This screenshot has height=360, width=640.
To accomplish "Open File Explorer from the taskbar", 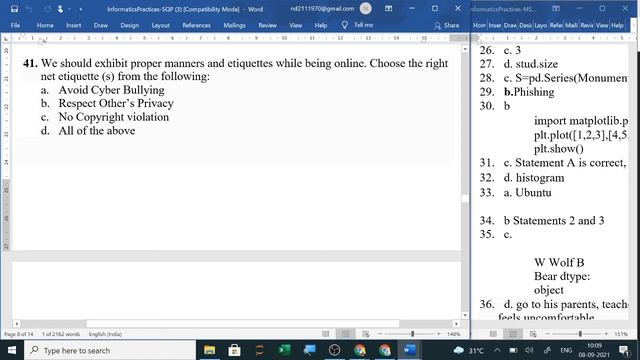I will point(210,350).
